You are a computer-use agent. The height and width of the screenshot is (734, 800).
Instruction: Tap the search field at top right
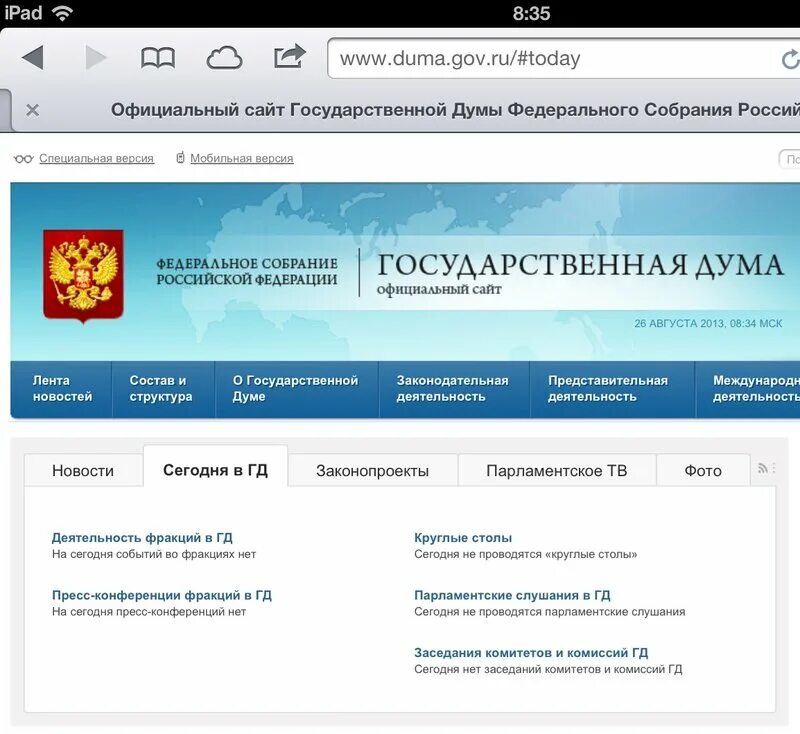[789, 159]
